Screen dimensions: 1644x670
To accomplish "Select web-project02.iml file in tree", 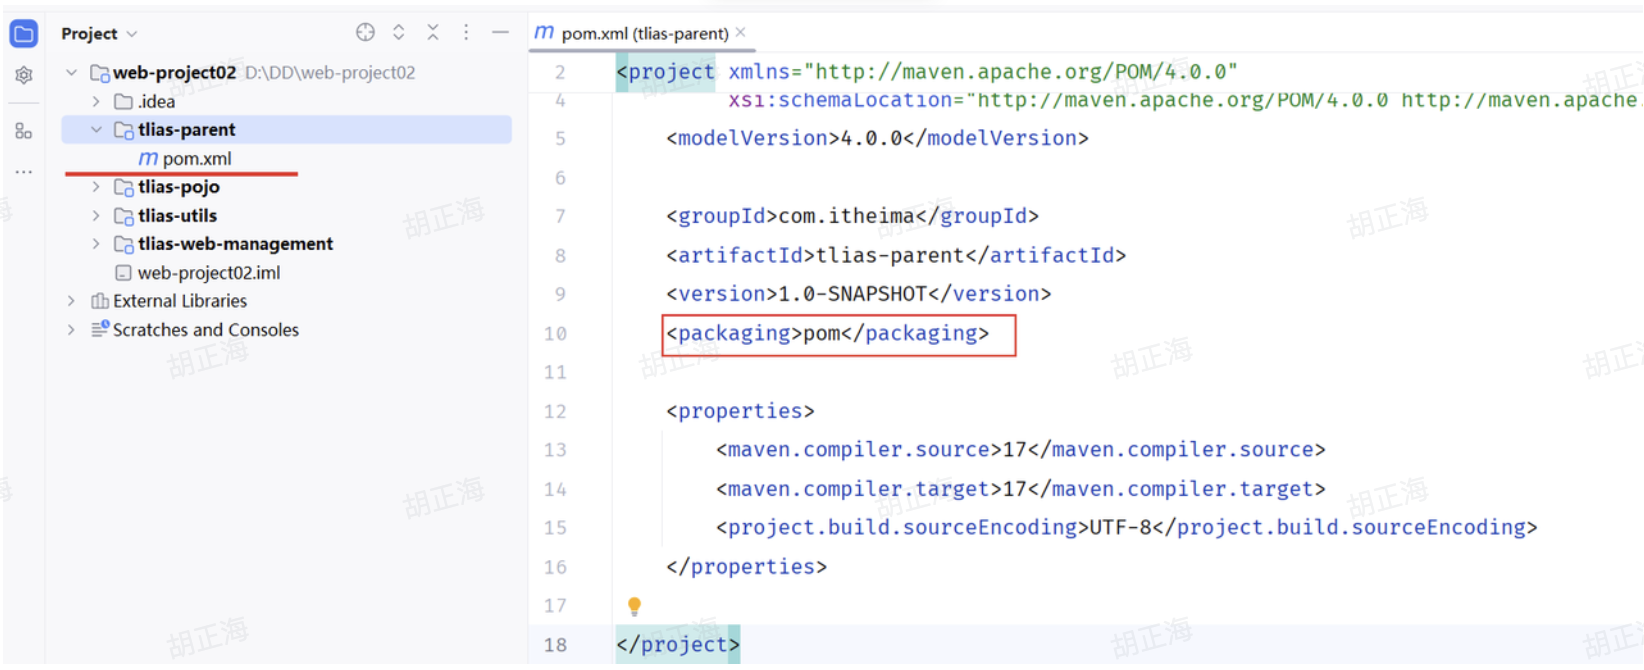I will pyautogui.click(x=208, y=273).
